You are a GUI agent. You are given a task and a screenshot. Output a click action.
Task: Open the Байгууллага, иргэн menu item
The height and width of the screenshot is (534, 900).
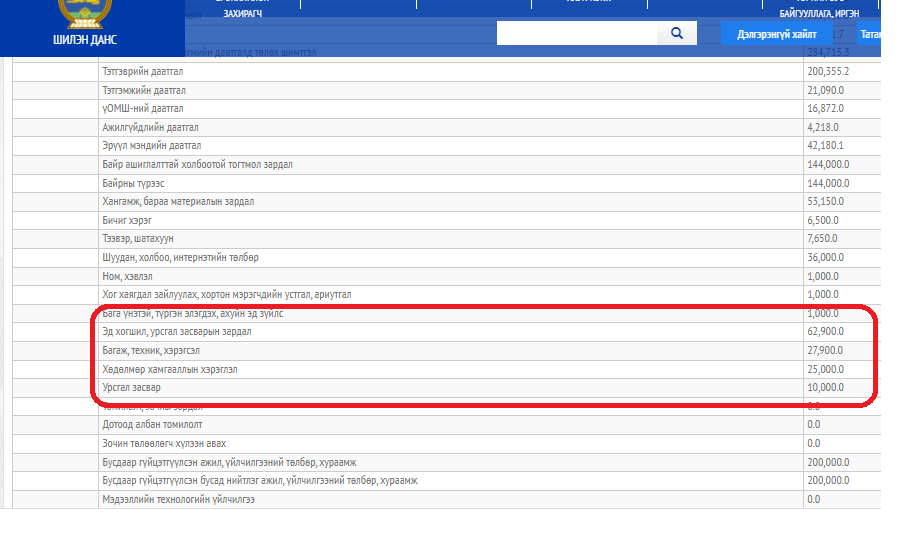point(819,14)
